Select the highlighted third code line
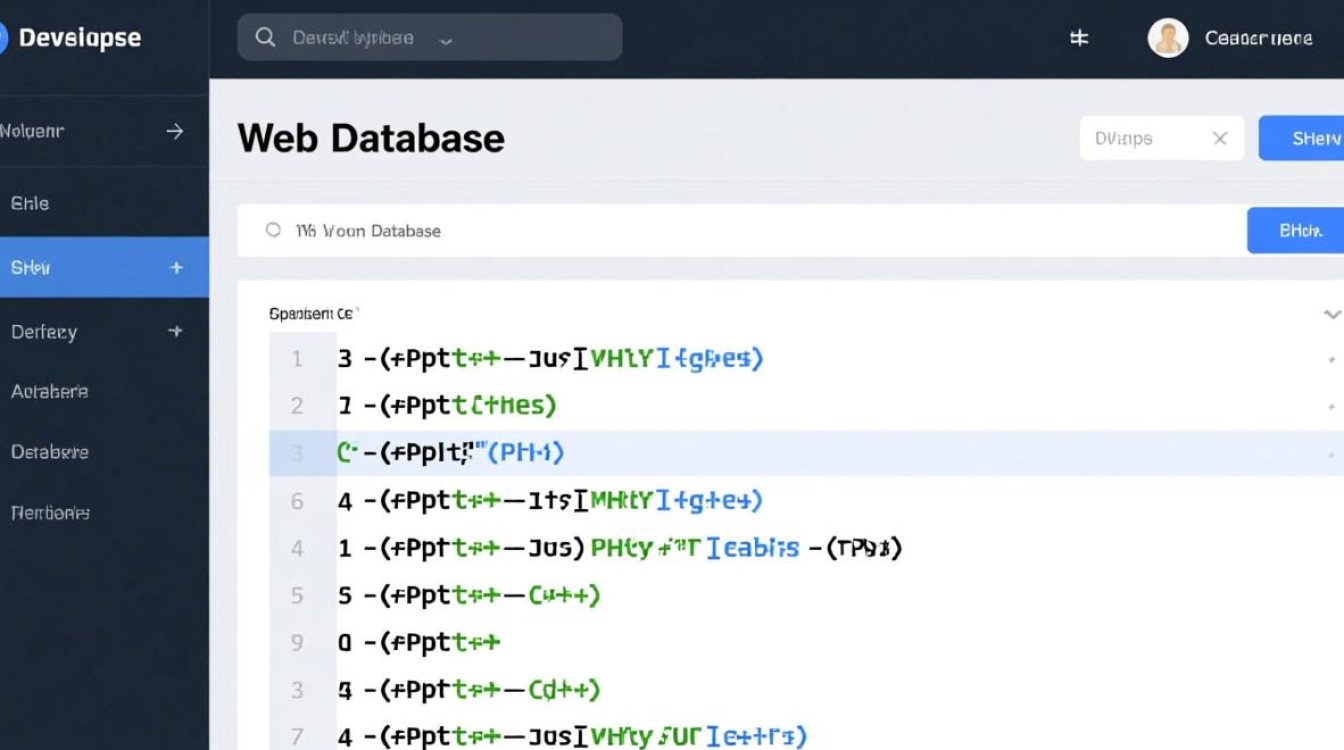The width and height of the screenshot is (1344, 750). pos(700,453)
